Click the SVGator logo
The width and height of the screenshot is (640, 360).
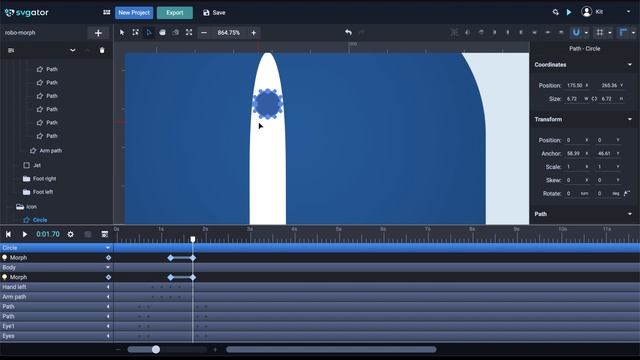click(x=27, y=13)
